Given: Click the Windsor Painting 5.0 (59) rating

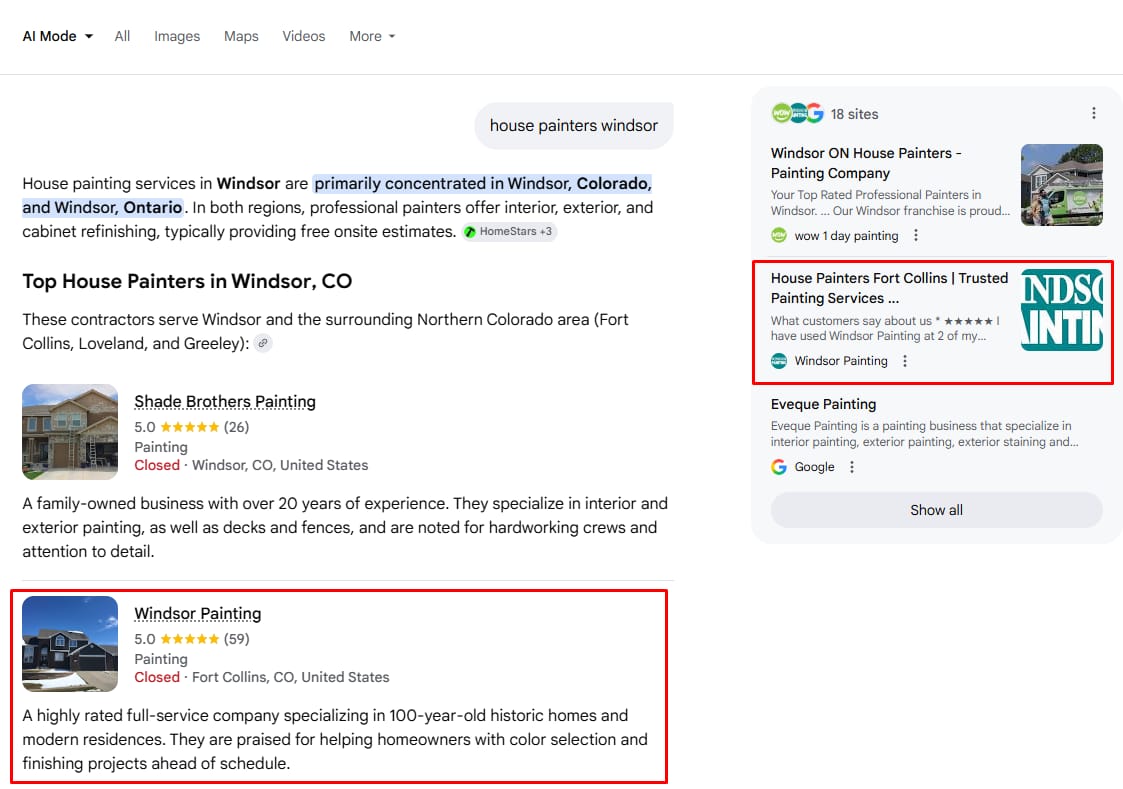Looking at the screenshot, I should pos(191,639).
